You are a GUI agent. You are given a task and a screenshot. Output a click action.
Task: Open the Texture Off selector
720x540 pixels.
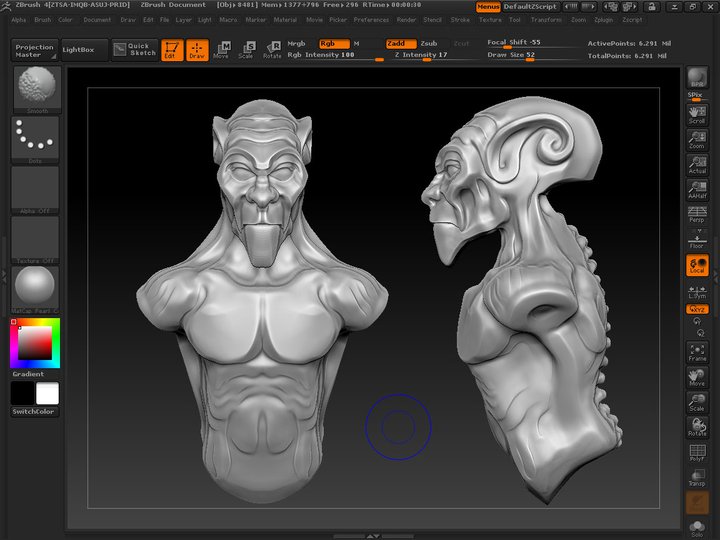(35, 240)
